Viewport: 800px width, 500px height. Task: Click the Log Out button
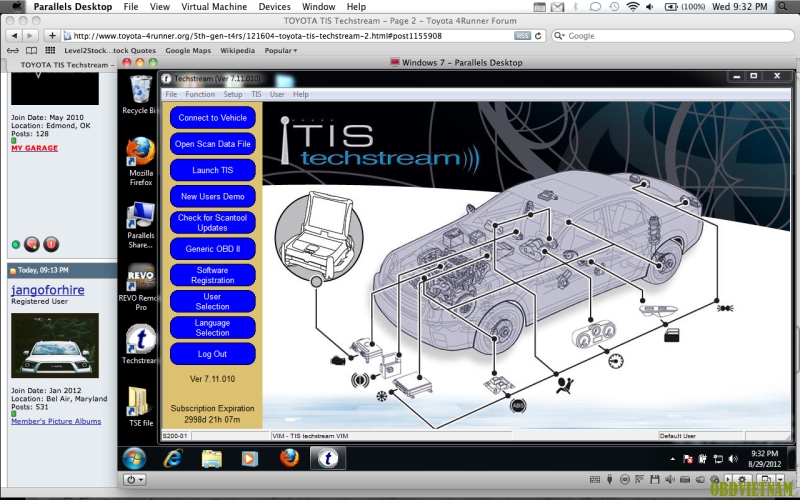click(212, 354)
